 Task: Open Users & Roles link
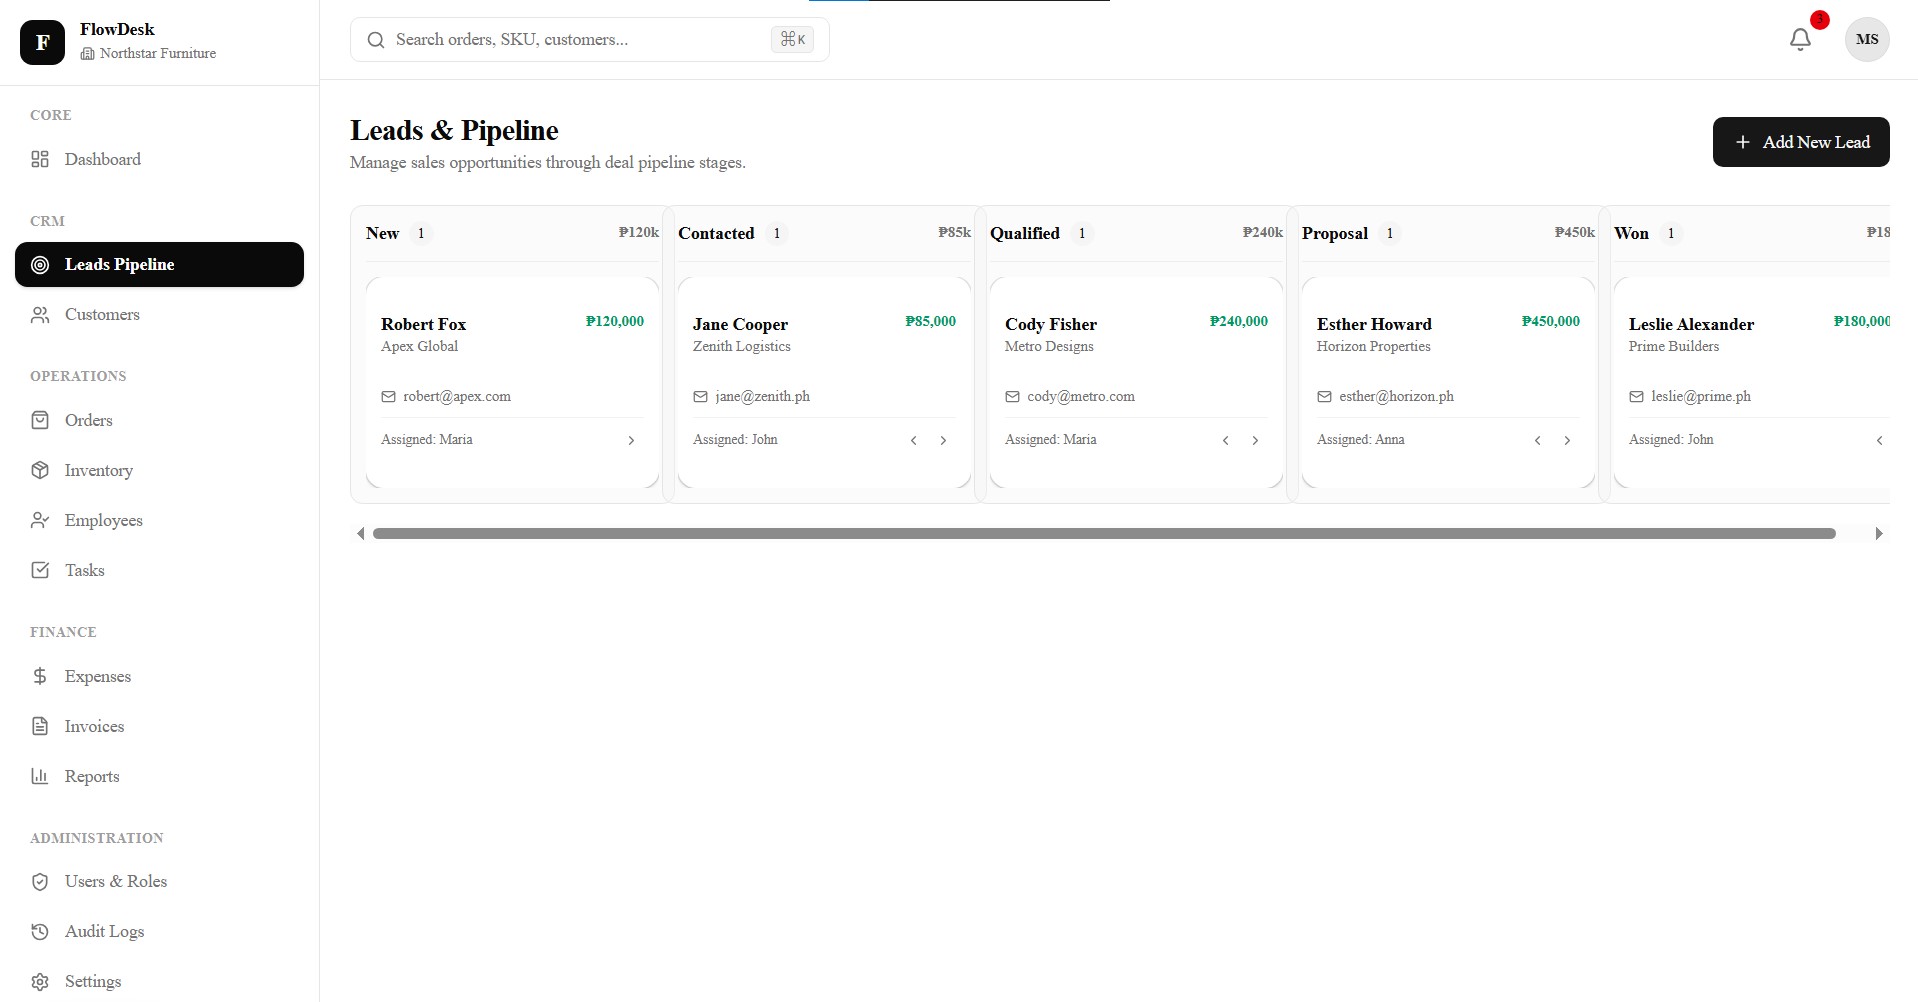tap(159, 882)
